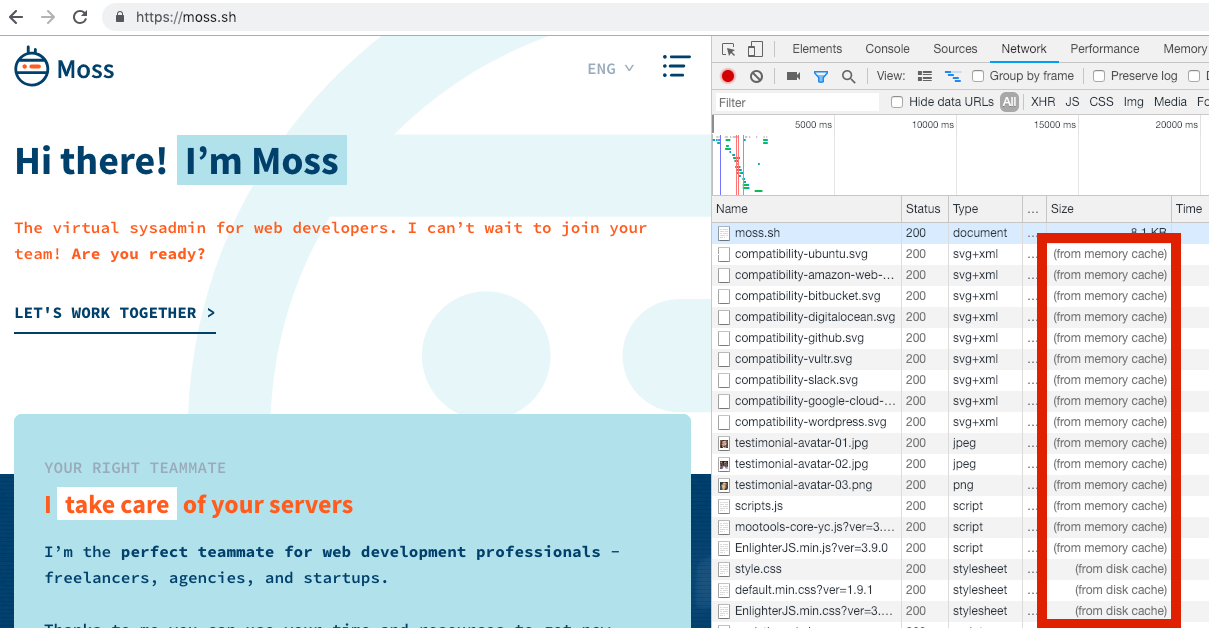Click the network timeline overview graph
This screenshot has width=1209, height=628.
tap(960, 155)
